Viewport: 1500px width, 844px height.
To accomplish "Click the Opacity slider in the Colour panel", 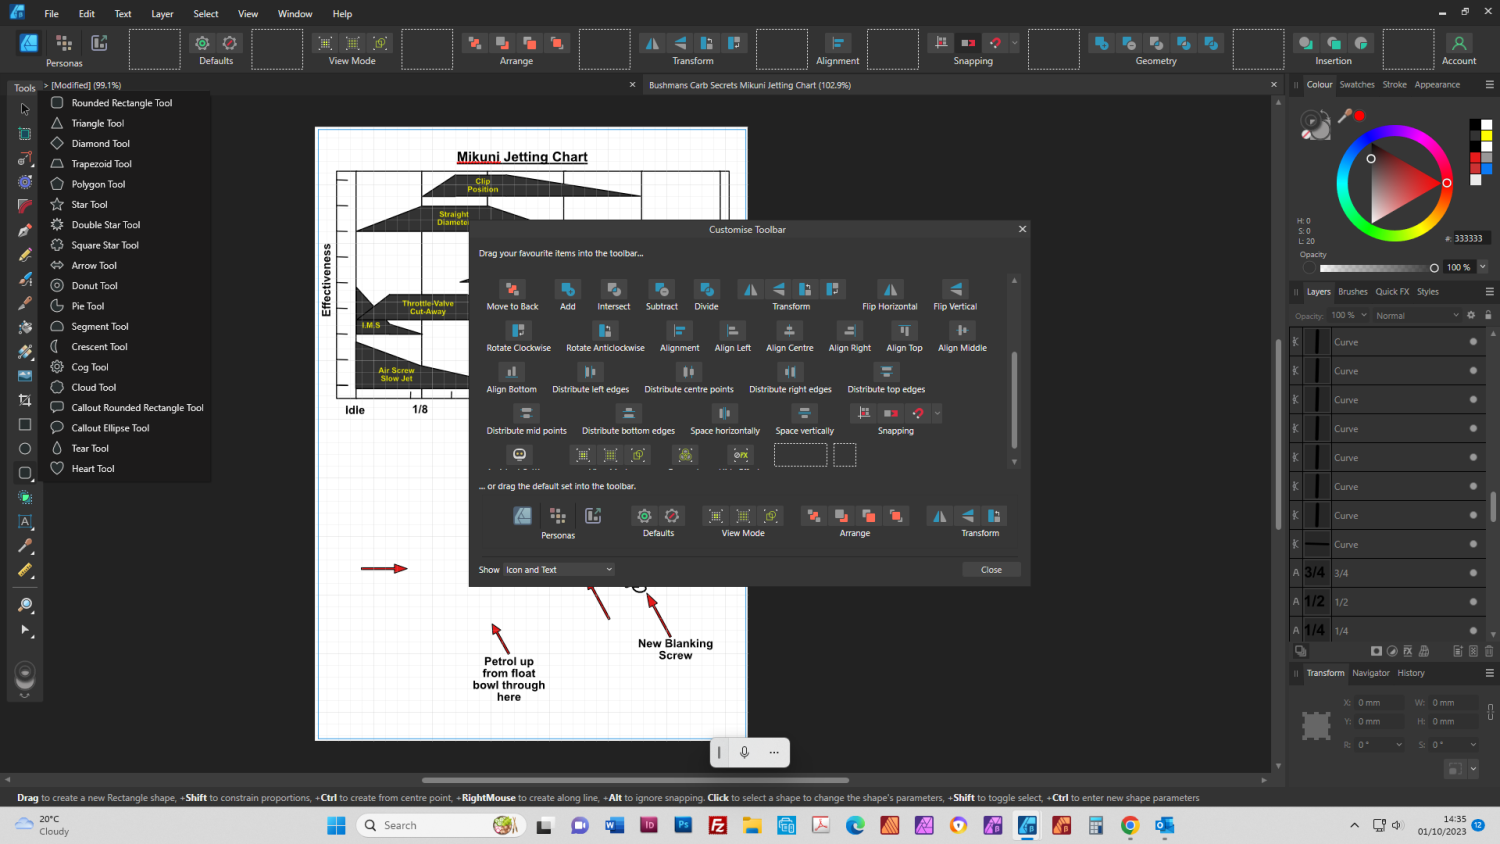I will tap(1380, 267).
